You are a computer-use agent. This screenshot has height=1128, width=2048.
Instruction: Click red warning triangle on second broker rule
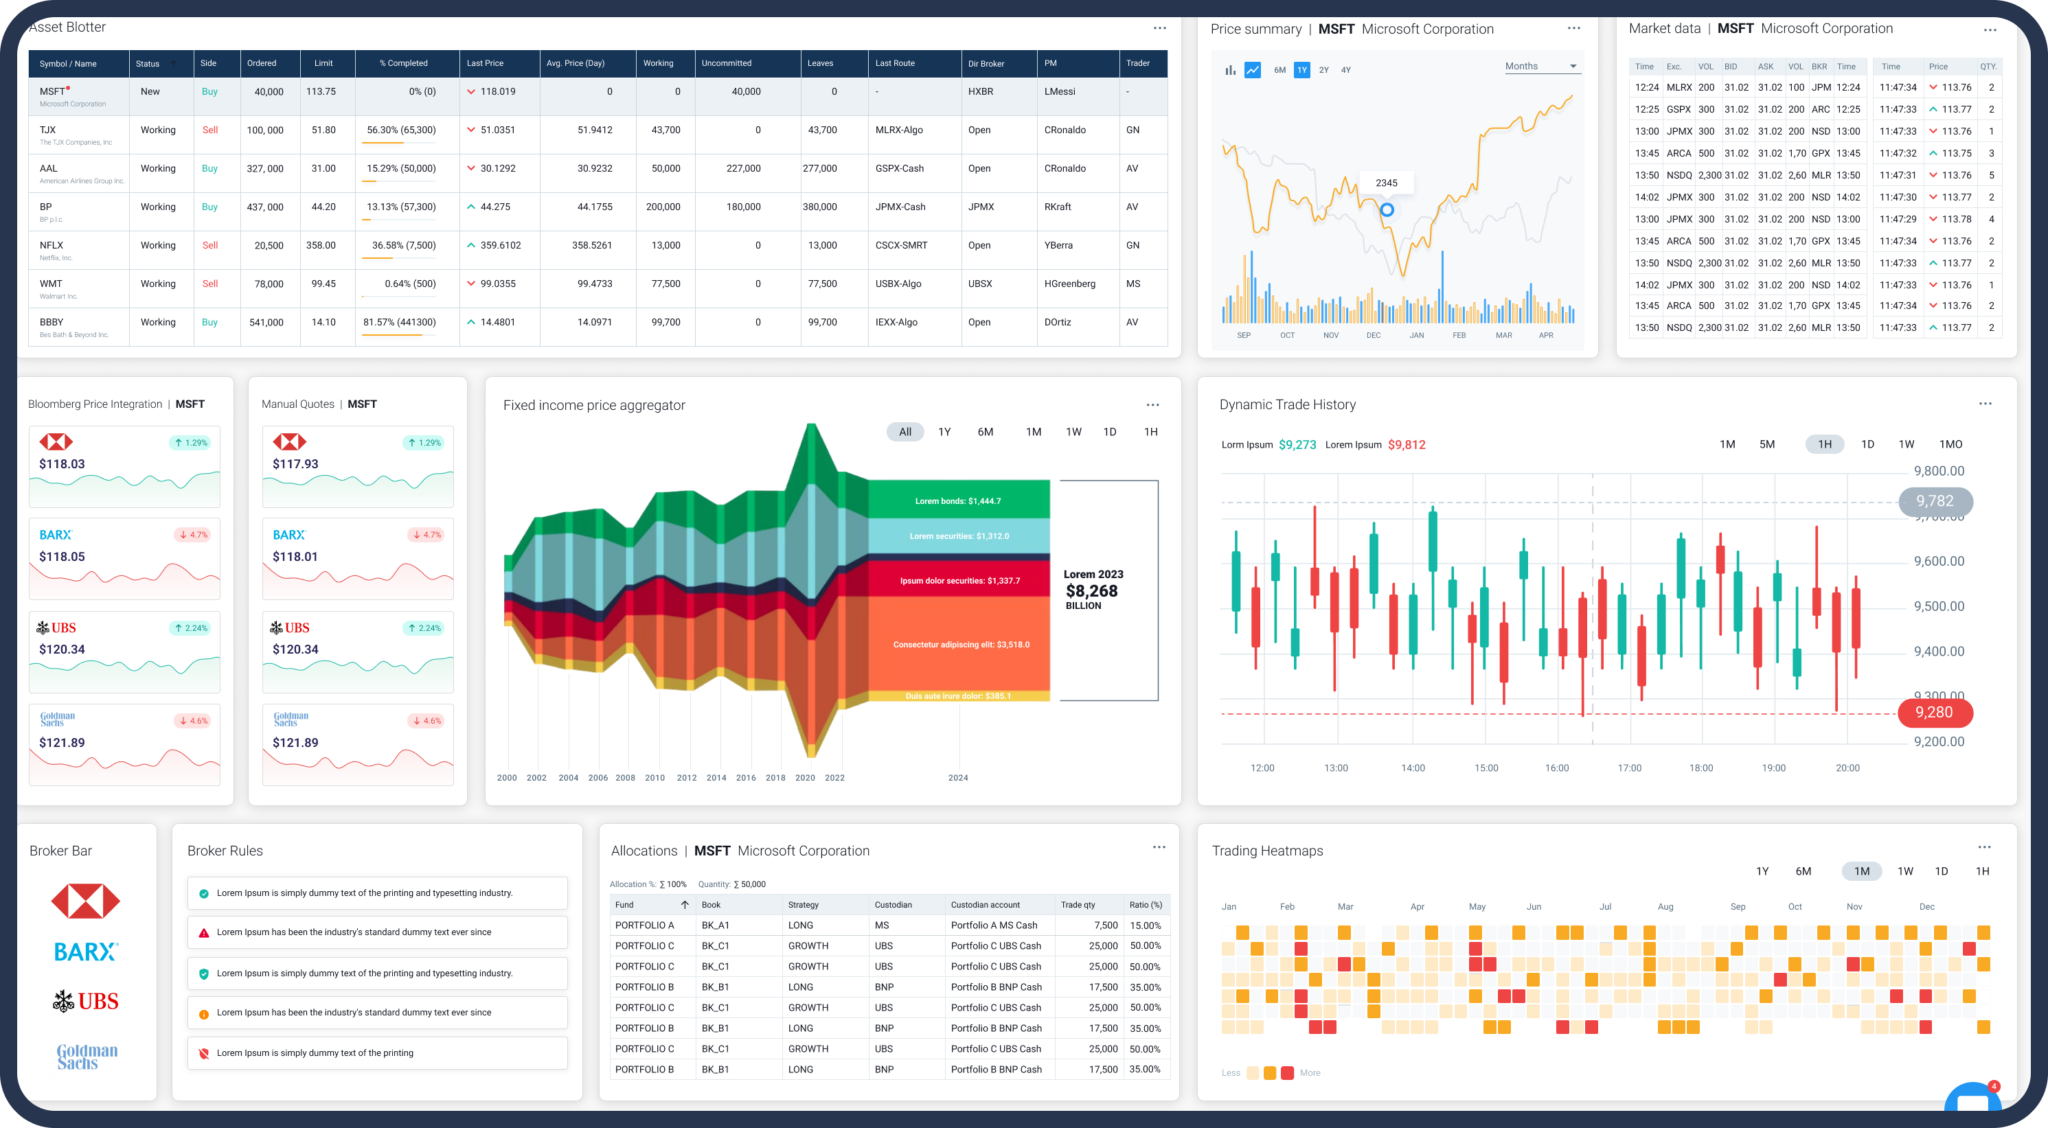pos(204,932)
